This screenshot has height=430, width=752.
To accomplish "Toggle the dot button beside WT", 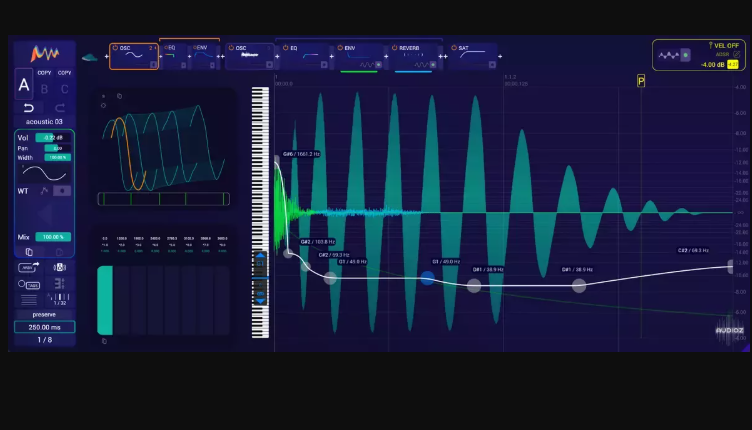I will click(x=62, y=191).
